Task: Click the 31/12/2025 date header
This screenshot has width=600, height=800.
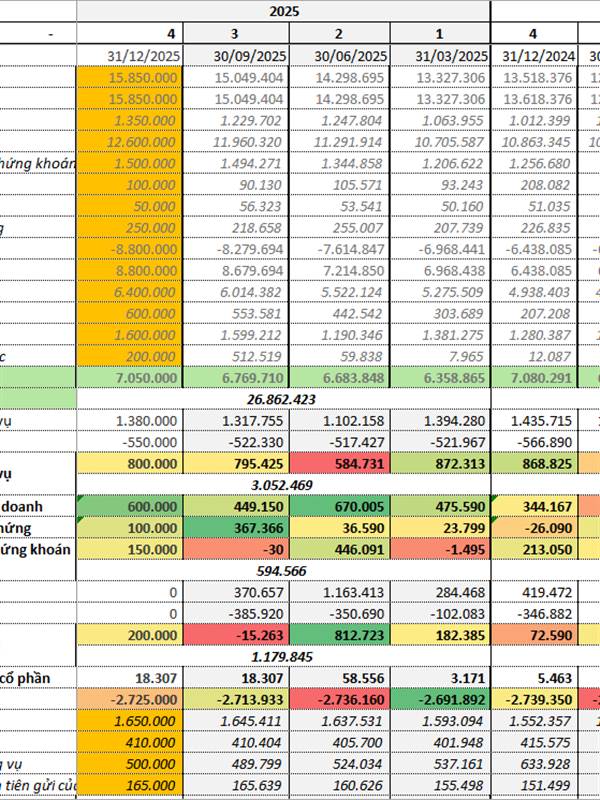Action: (130, 56)
